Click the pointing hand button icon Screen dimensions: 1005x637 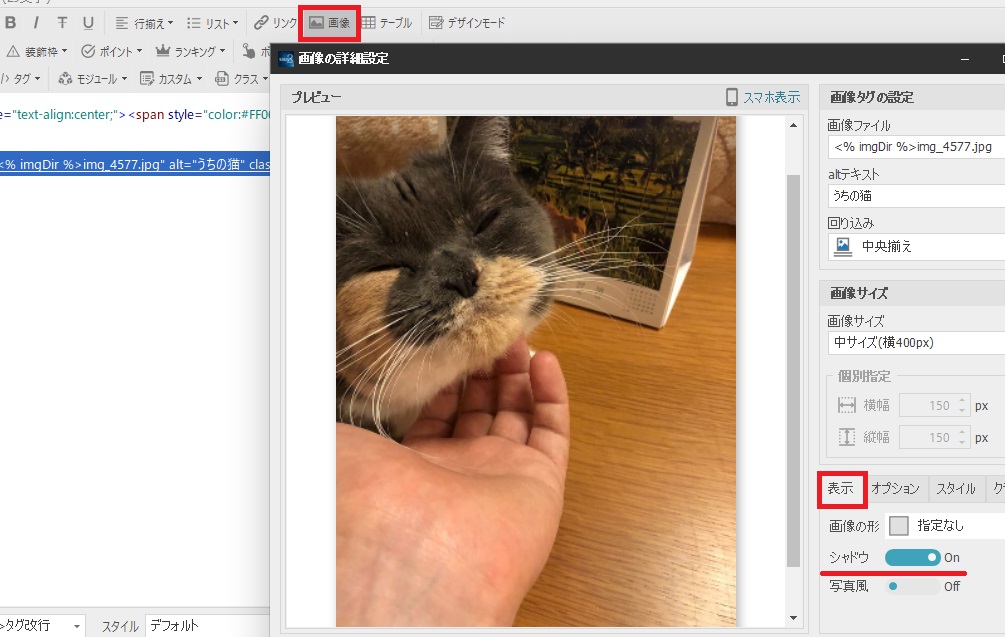[249, 51]
